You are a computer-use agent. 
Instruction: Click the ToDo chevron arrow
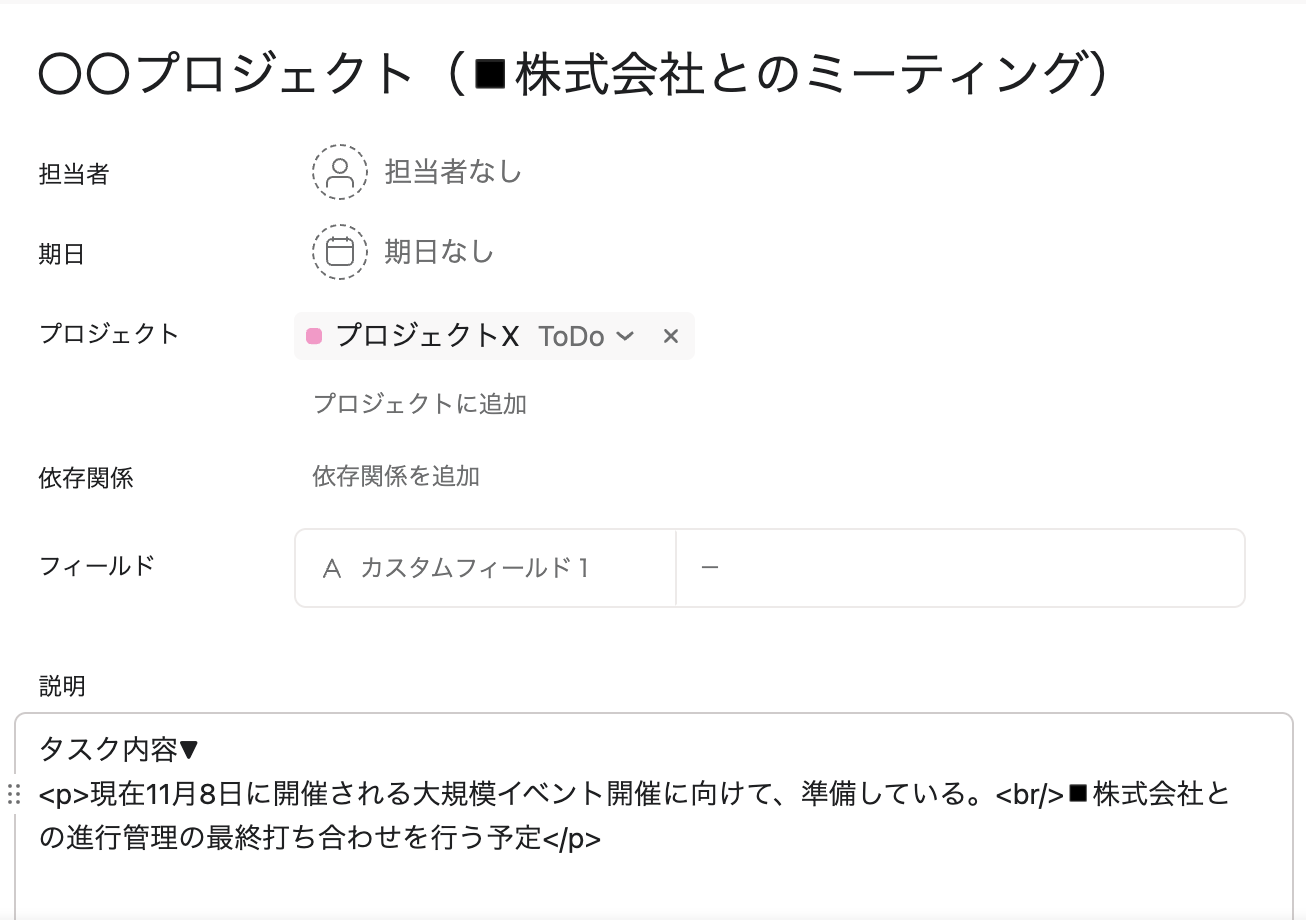pos(625,336)
